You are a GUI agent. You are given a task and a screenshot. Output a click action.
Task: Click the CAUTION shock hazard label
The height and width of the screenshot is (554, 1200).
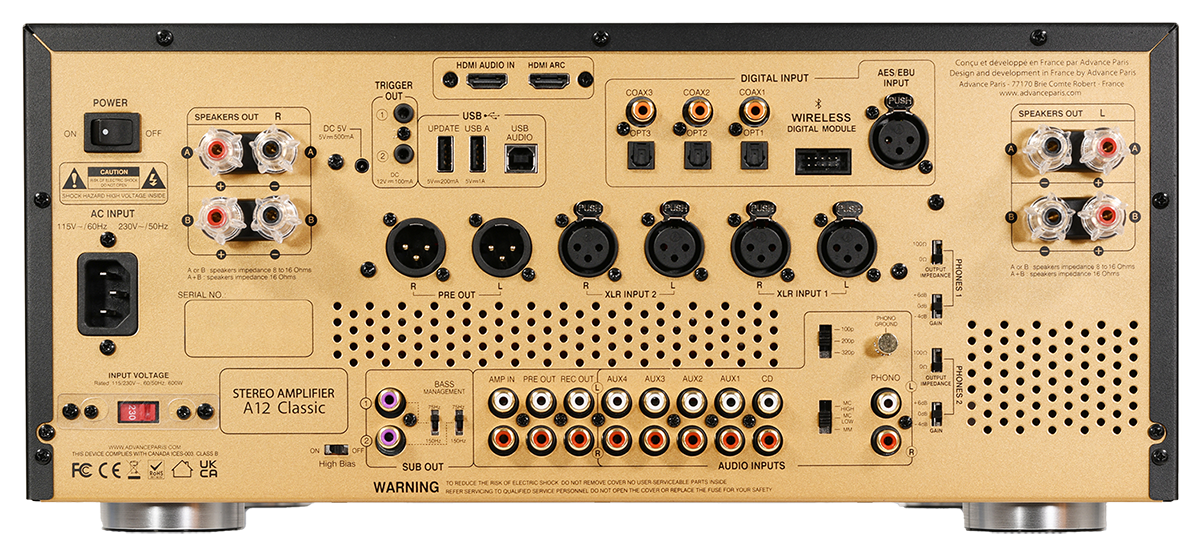click(x=111, y=181)
